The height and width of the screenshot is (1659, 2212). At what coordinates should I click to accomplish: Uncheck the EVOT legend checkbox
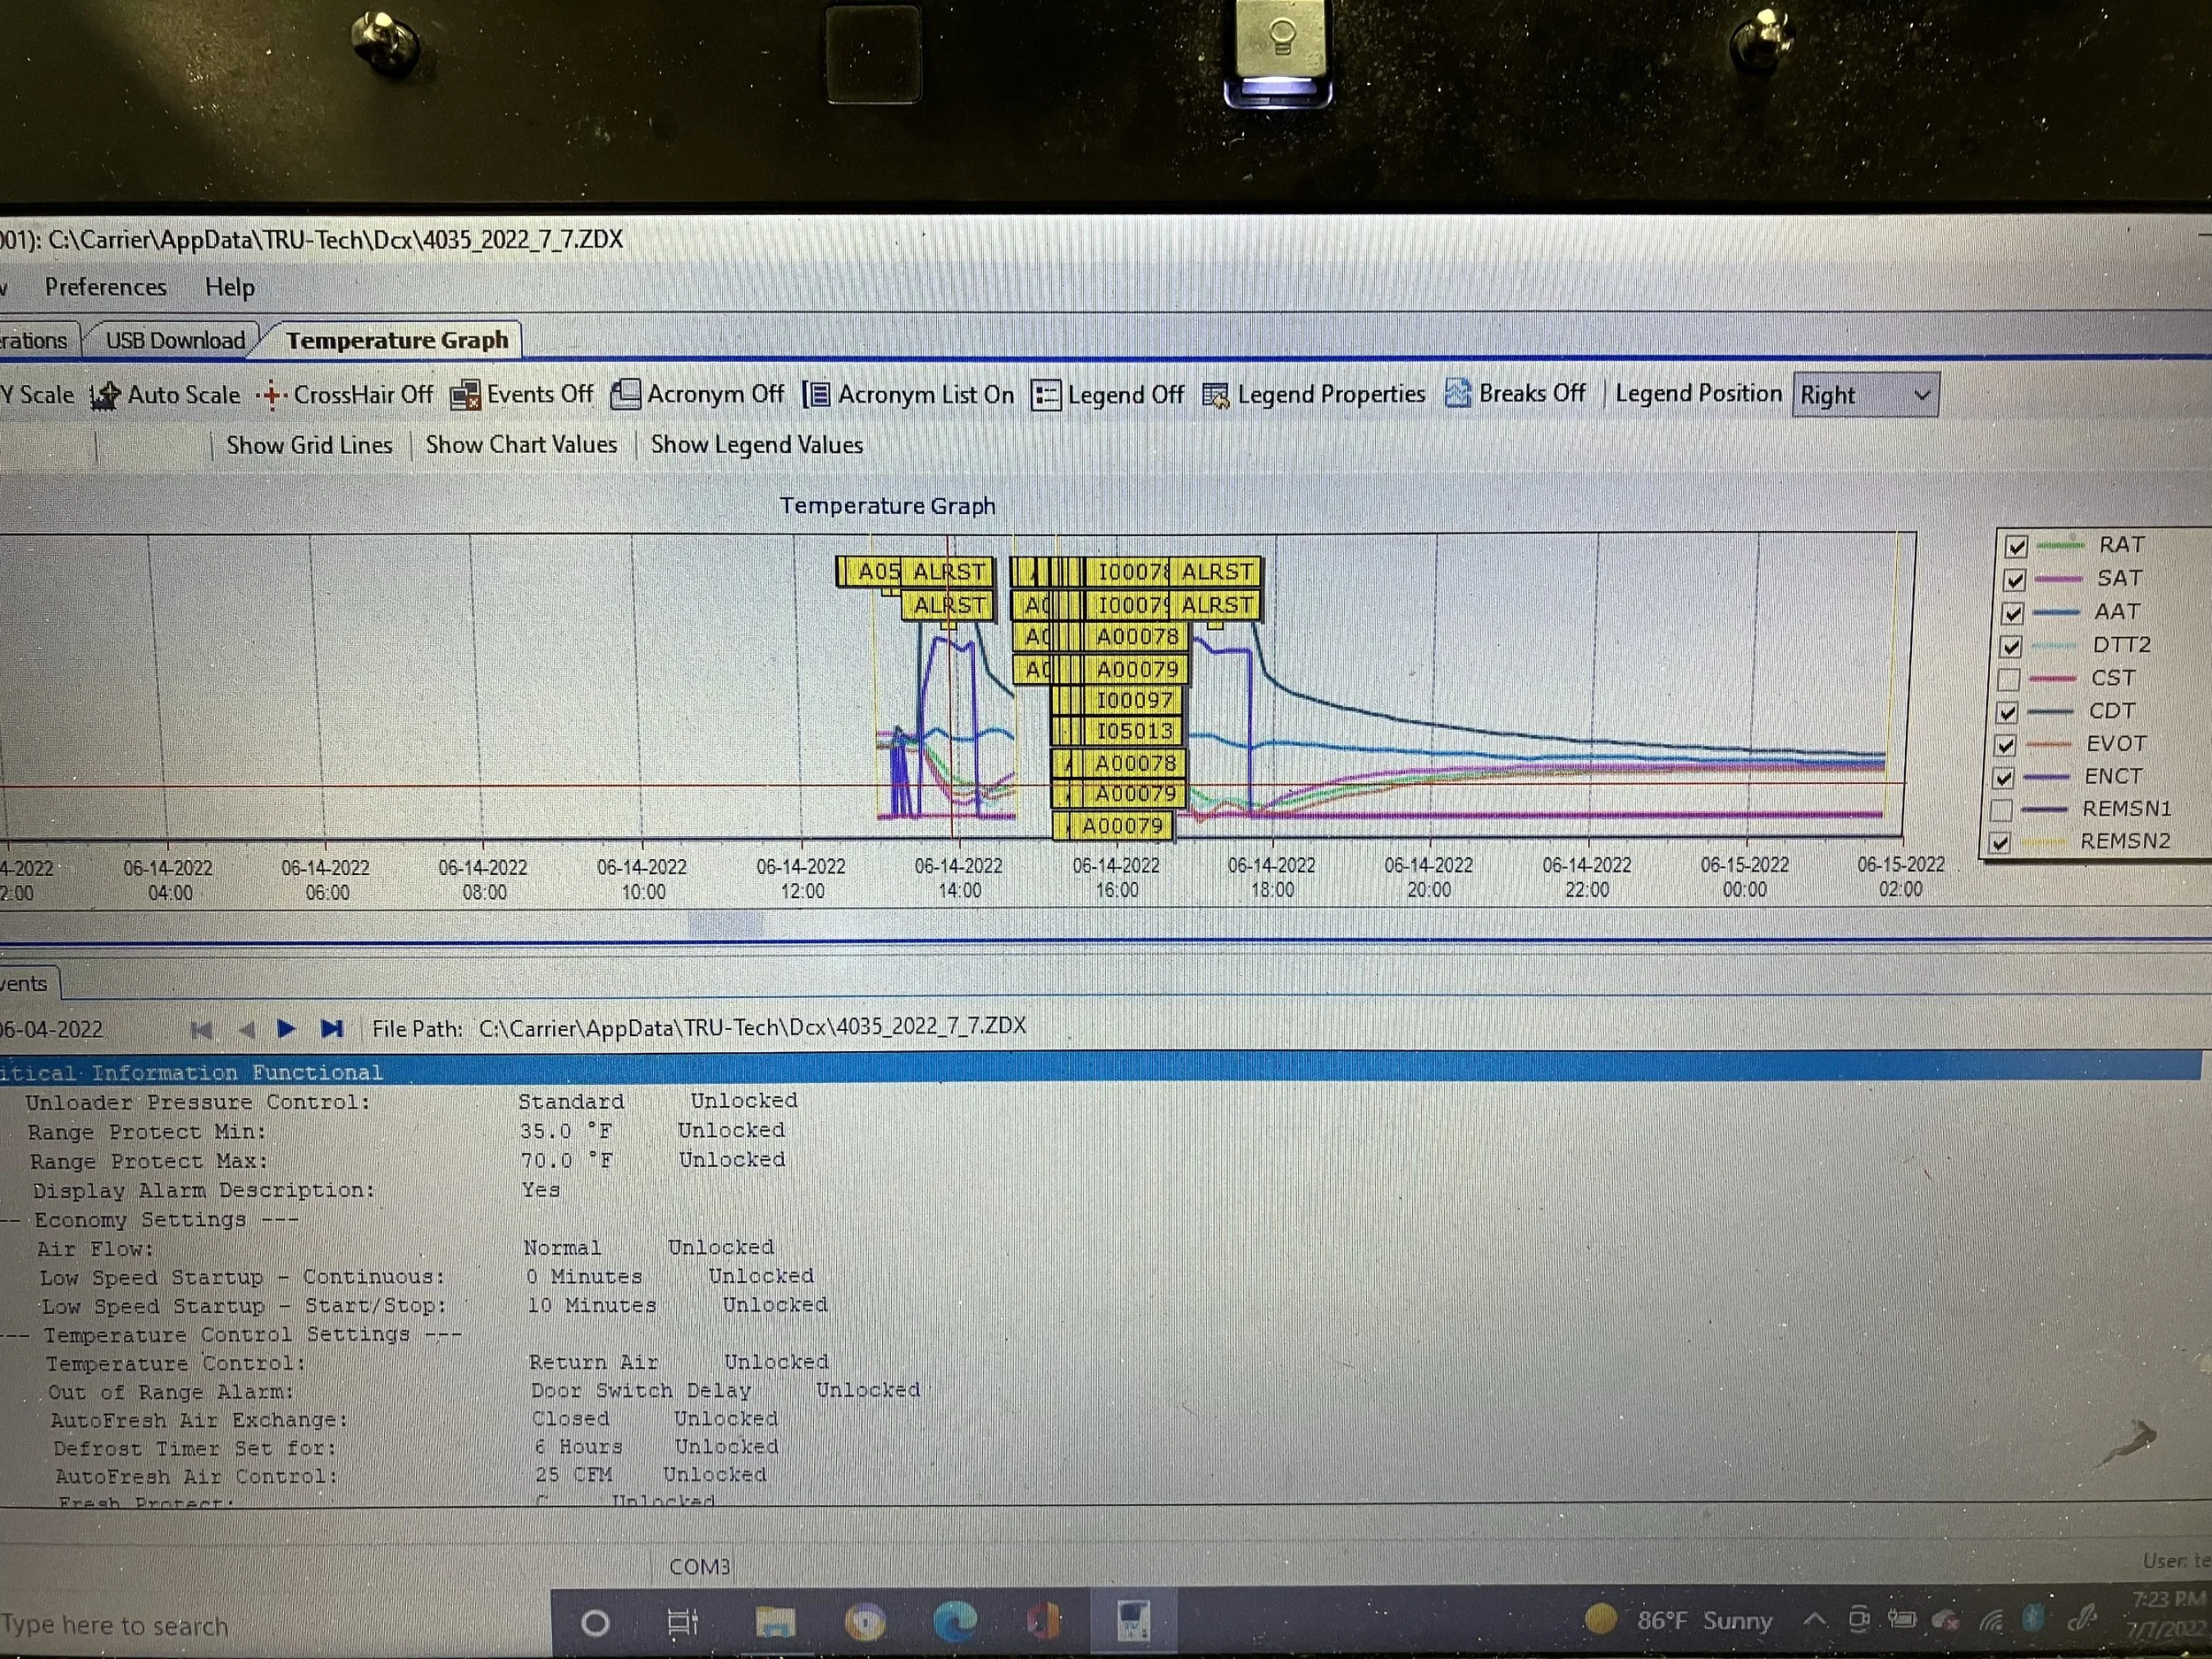(x=2005, y=745)
